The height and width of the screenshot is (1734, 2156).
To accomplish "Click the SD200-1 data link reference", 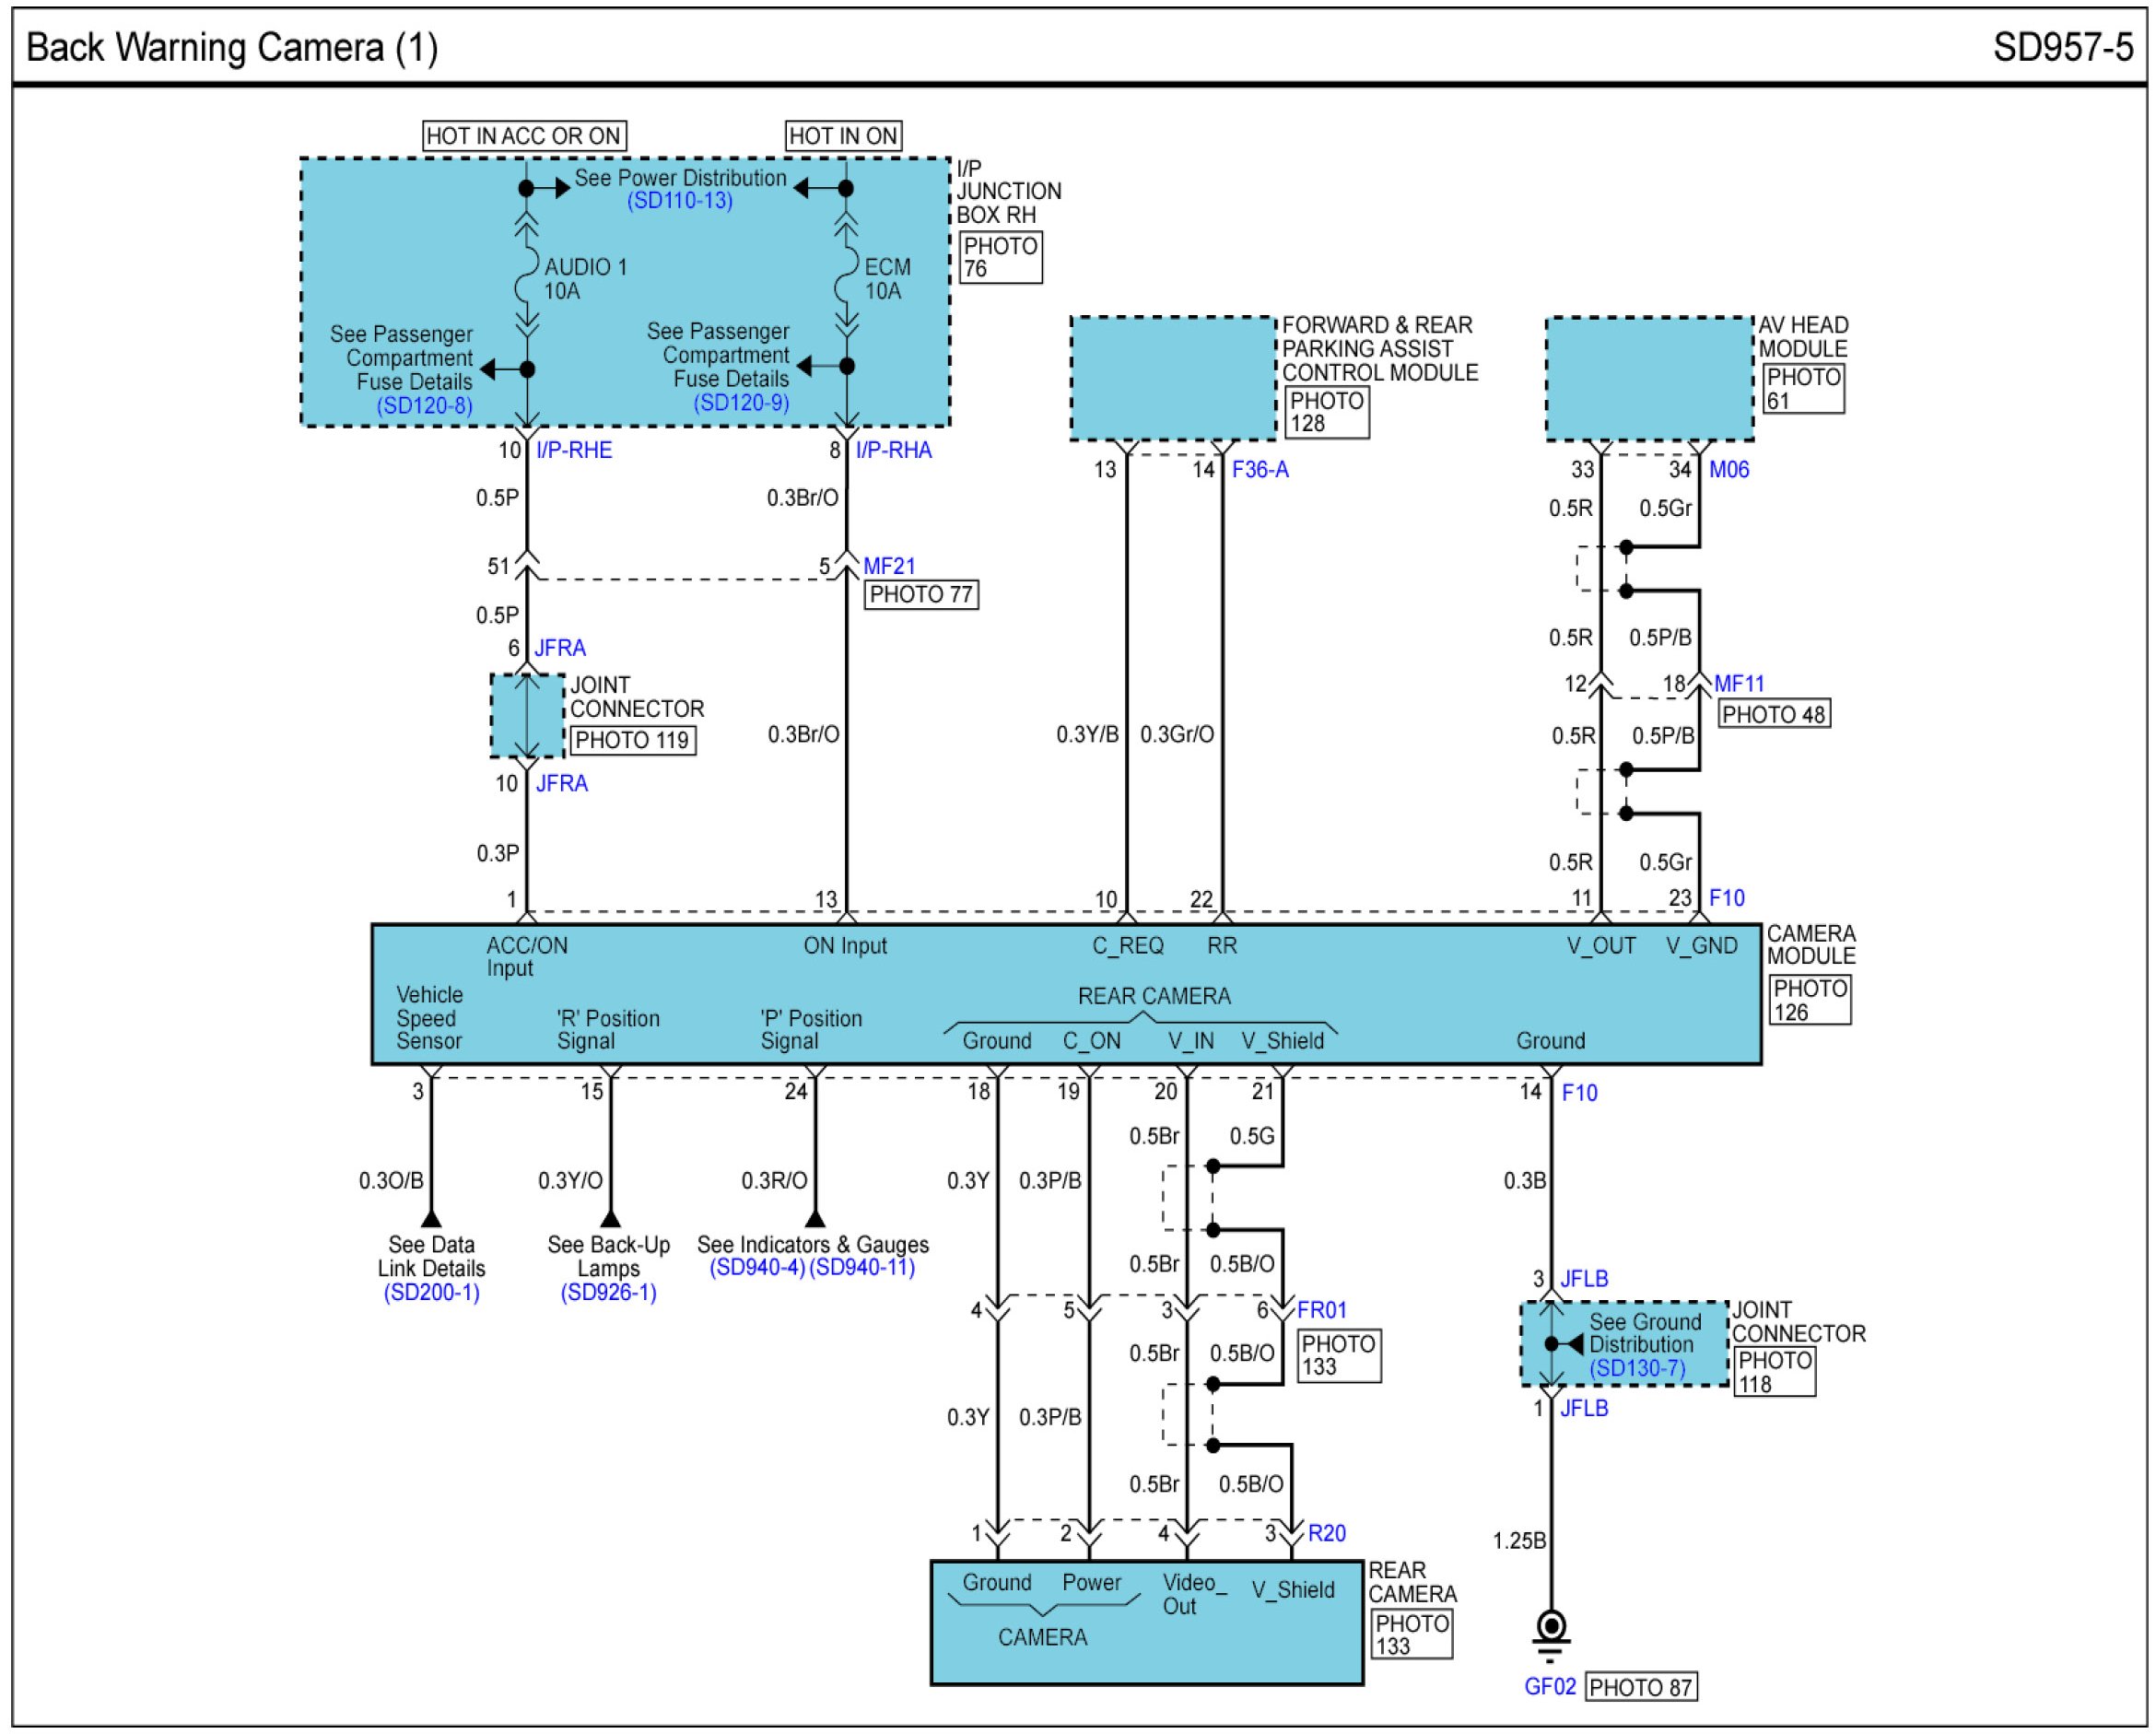I will (431, 1293).
